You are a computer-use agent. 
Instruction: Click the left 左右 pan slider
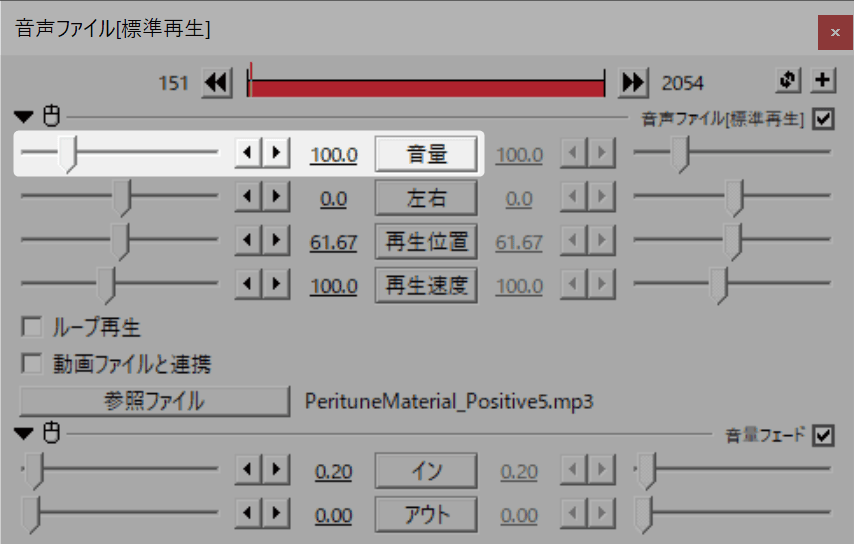pos(119,197)
